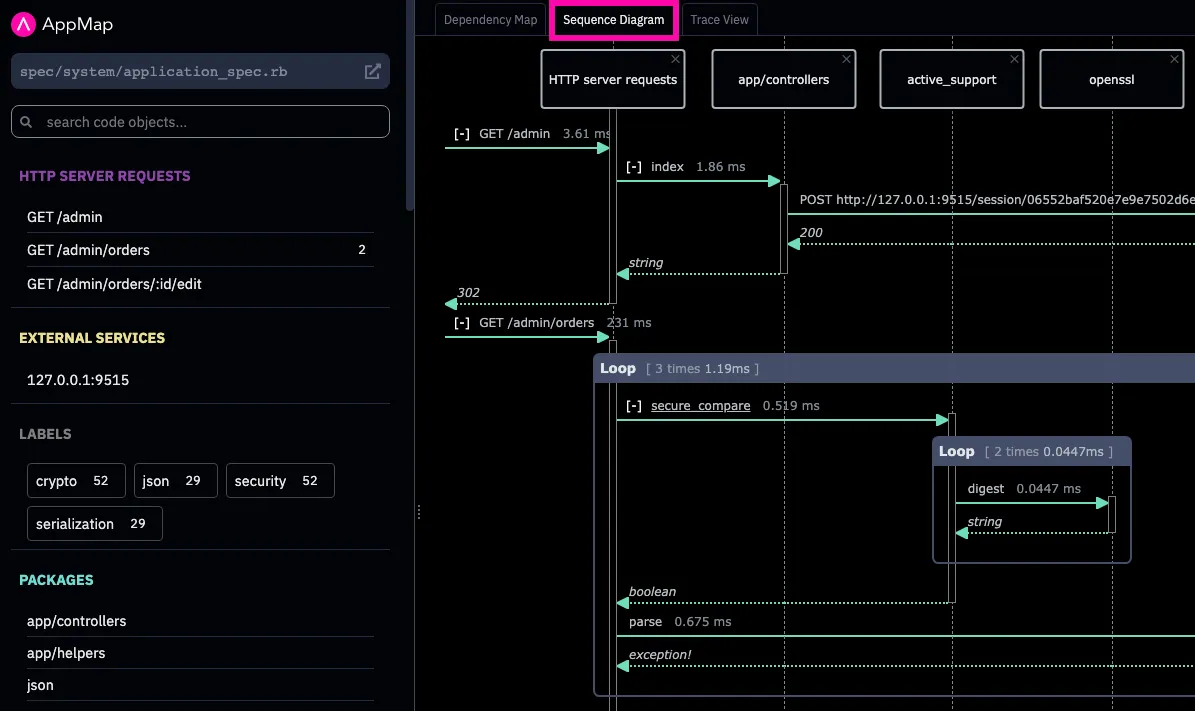This screenshot has height=711, width=1195.
Task: Click the panel divider drag handle
Action: 418,512
